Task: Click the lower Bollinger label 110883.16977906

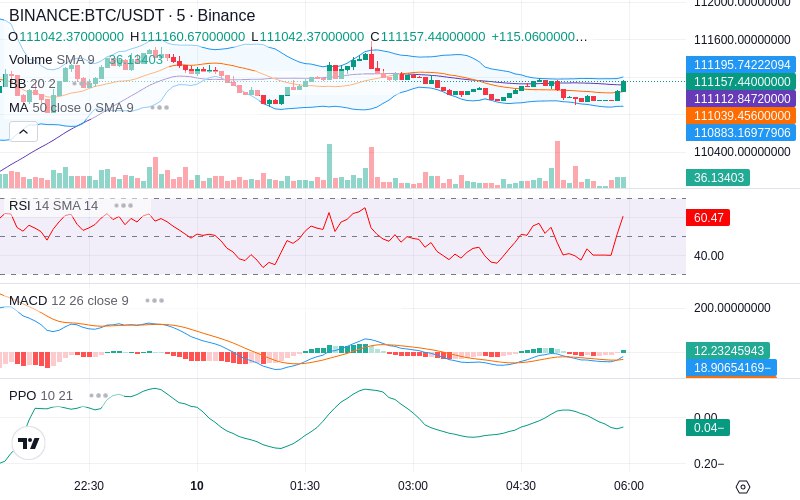Action: coord(741,133)
